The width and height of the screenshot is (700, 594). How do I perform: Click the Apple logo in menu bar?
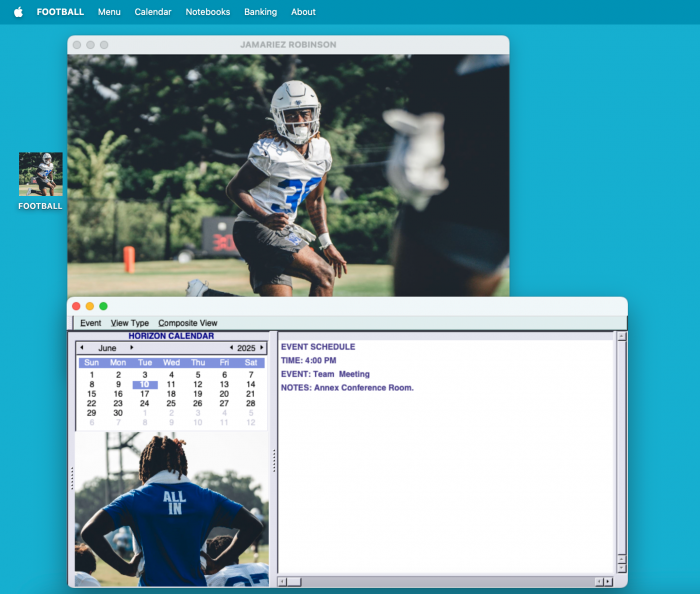pyautogui.click(x=18, y=12)
